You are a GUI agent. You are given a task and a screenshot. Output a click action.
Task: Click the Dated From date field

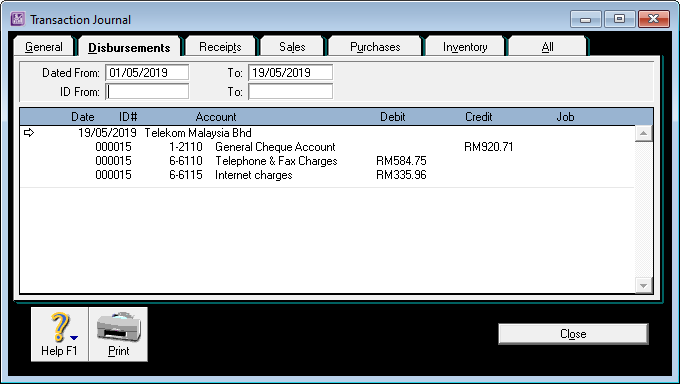tap(147, 72)
